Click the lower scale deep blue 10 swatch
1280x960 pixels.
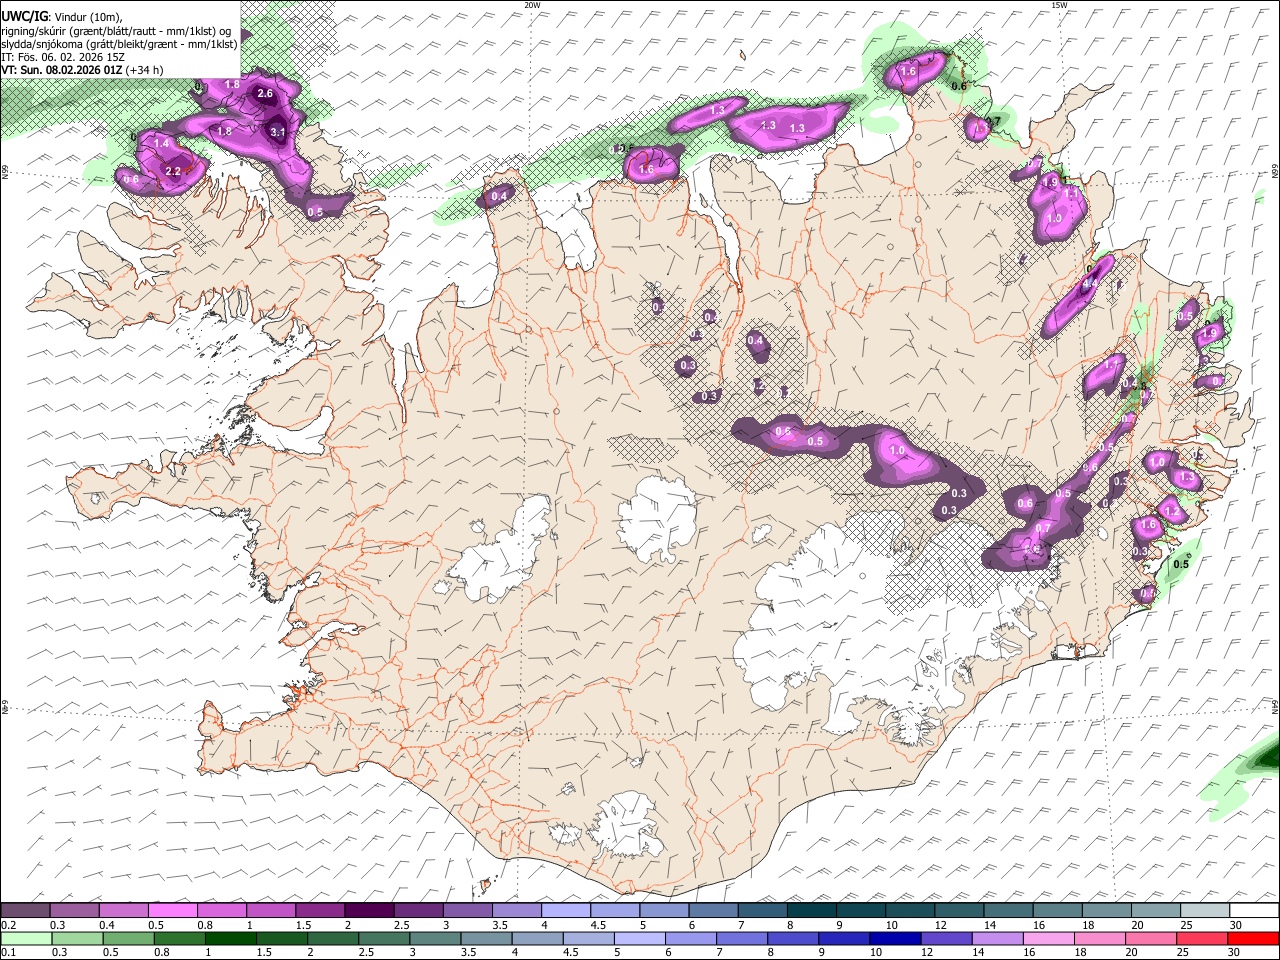point(895,938)
